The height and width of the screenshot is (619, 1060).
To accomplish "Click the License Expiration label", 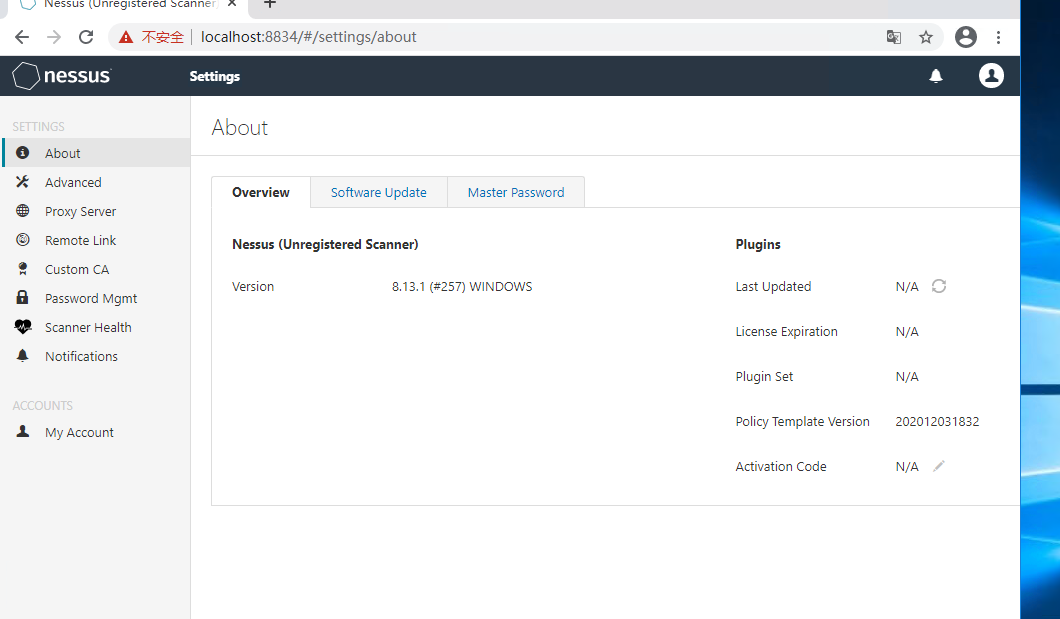I will [786, 331].
